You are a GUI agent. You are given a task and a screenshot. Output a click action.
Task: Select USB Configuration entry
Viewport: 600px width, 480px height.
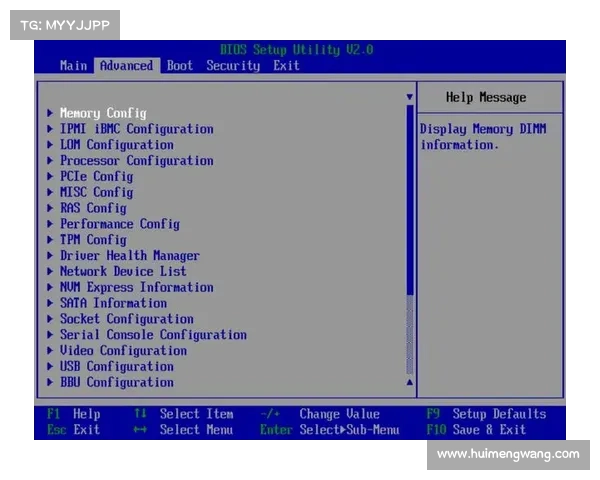pyautogui.click(x=116, y=367)
